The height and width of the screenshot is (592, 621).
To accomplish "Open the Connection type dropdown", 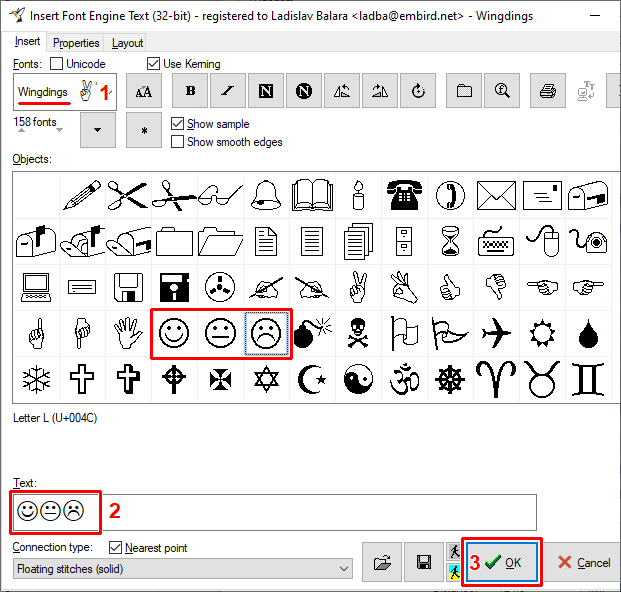I will point(183,568).
